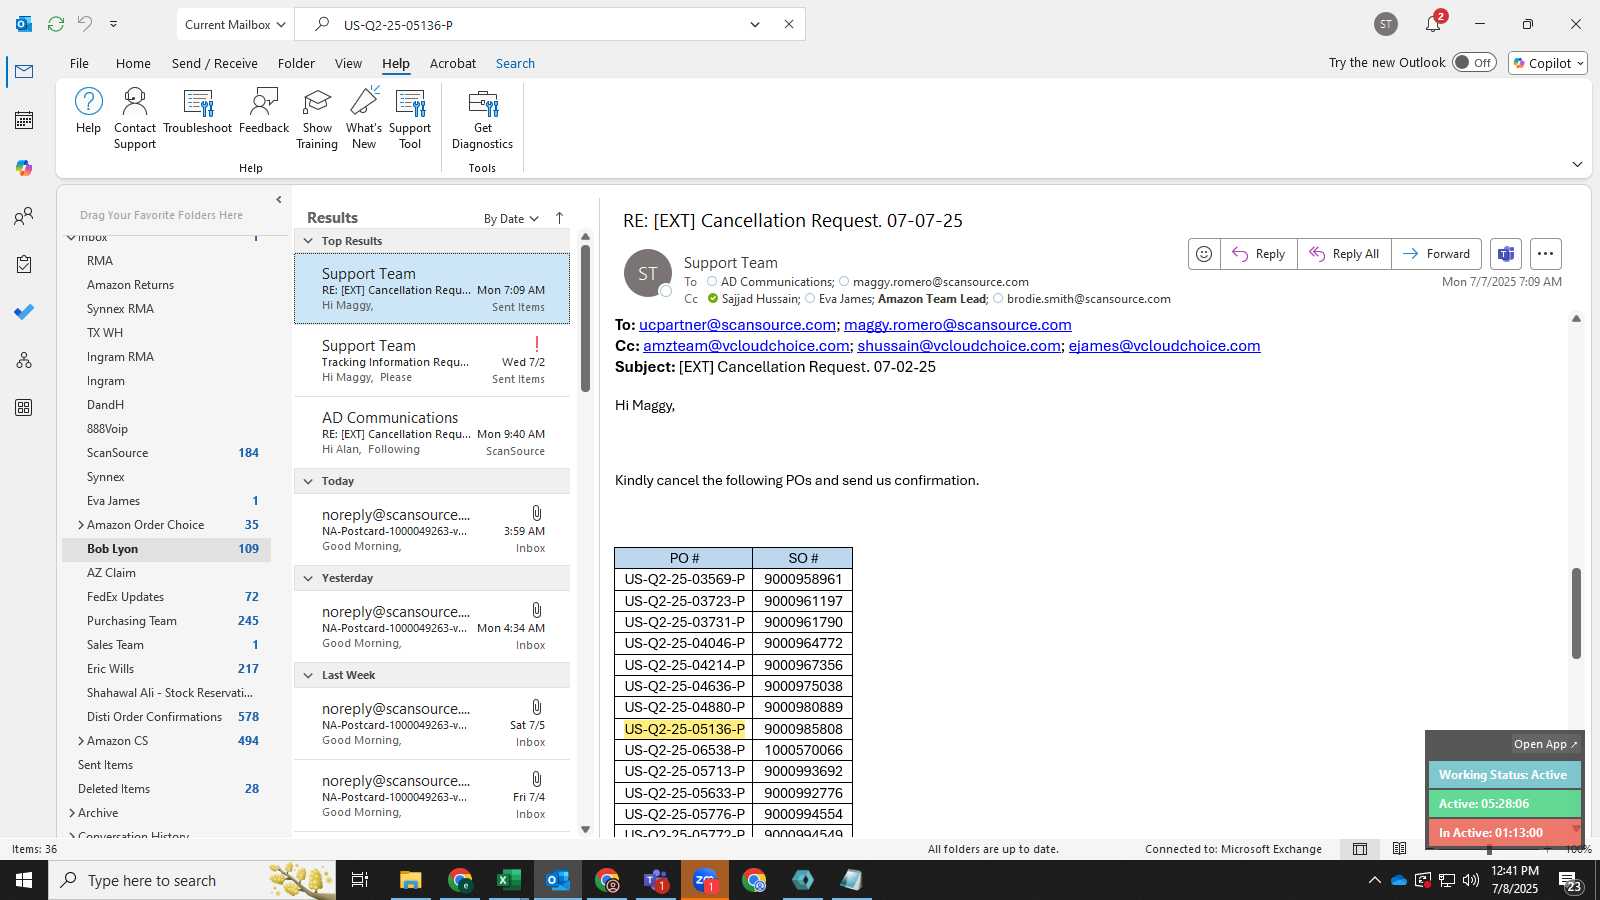Image resolution: width=1600 pixels, height=900 pixels.
Task: Toggle Try the new Outlook switch
Action: pyautogui.click(x=1474, y=62)
